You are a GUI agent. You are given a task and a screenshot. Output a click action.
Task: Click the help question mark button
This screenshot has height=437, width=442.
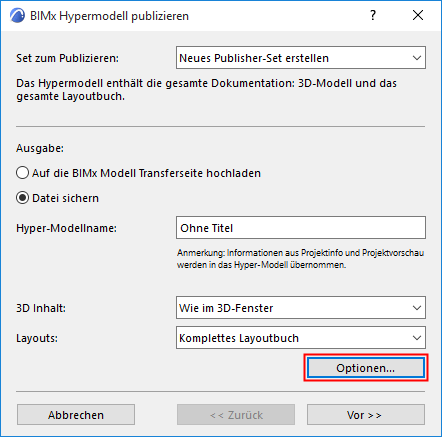[x=373, y=15]
